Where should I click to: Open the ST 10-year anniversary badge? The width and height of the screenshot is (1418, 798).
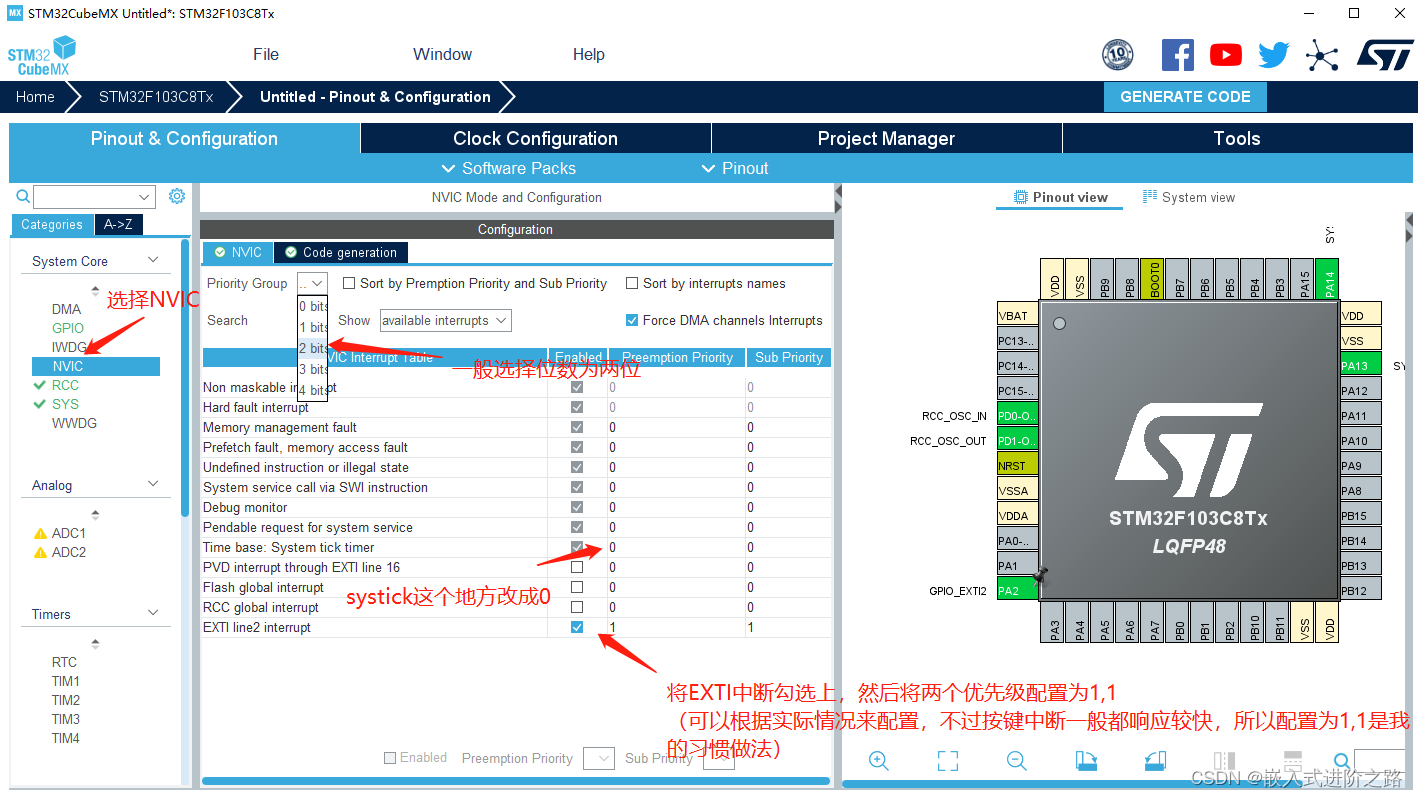(1117, 55)
